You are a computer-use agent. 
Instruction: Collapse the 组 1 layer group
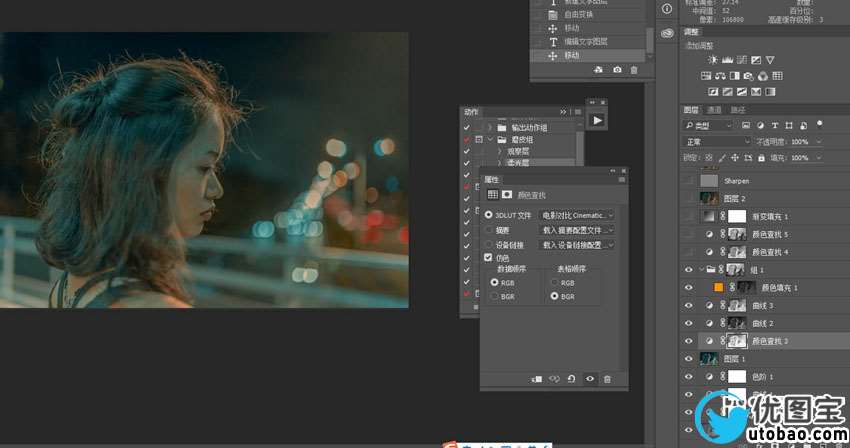click(701, 270)
